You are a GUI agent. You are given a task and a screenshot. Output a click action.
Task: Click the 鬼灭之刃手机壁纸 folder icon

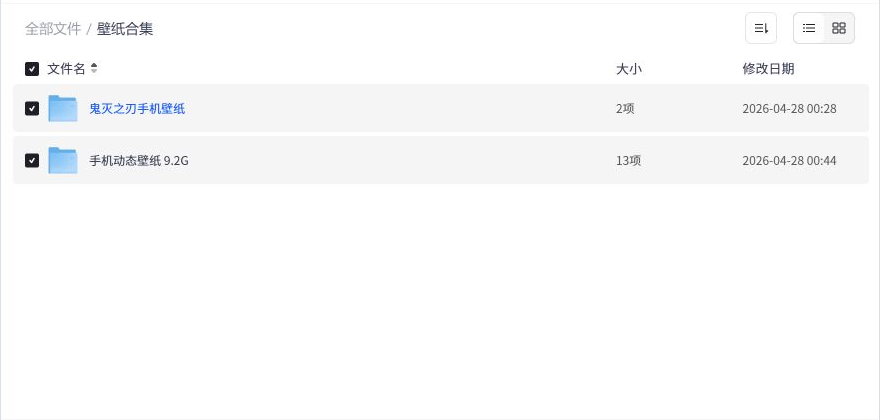[62, 108]
